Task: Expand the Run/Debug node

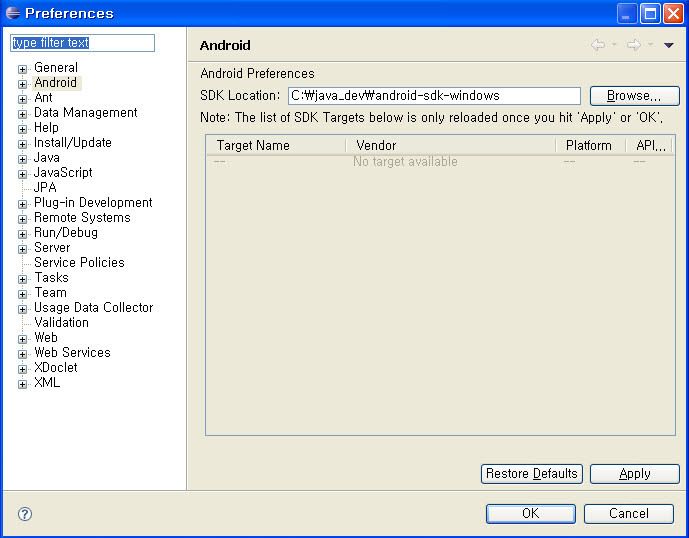Action: point(22,234)
